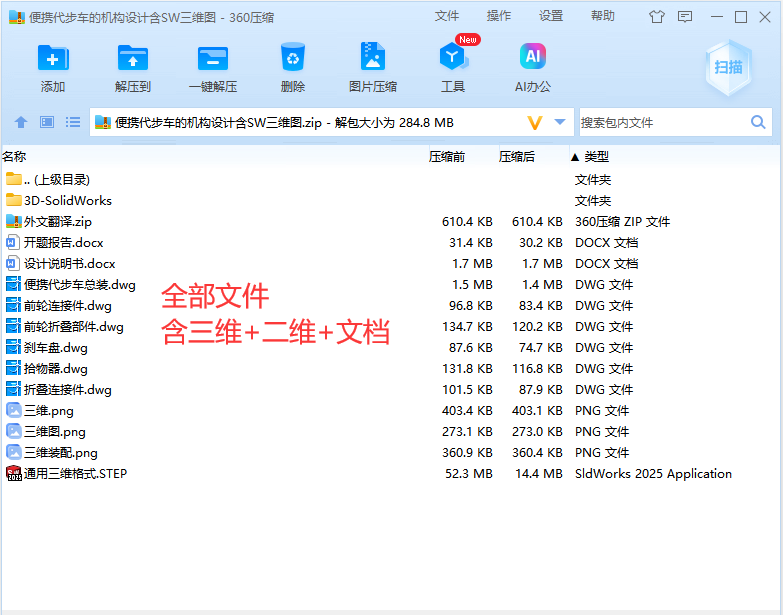The image size is (783, 615).
Task: Click the 删除 (Delete) trash icon
Action: pos(293,57)
